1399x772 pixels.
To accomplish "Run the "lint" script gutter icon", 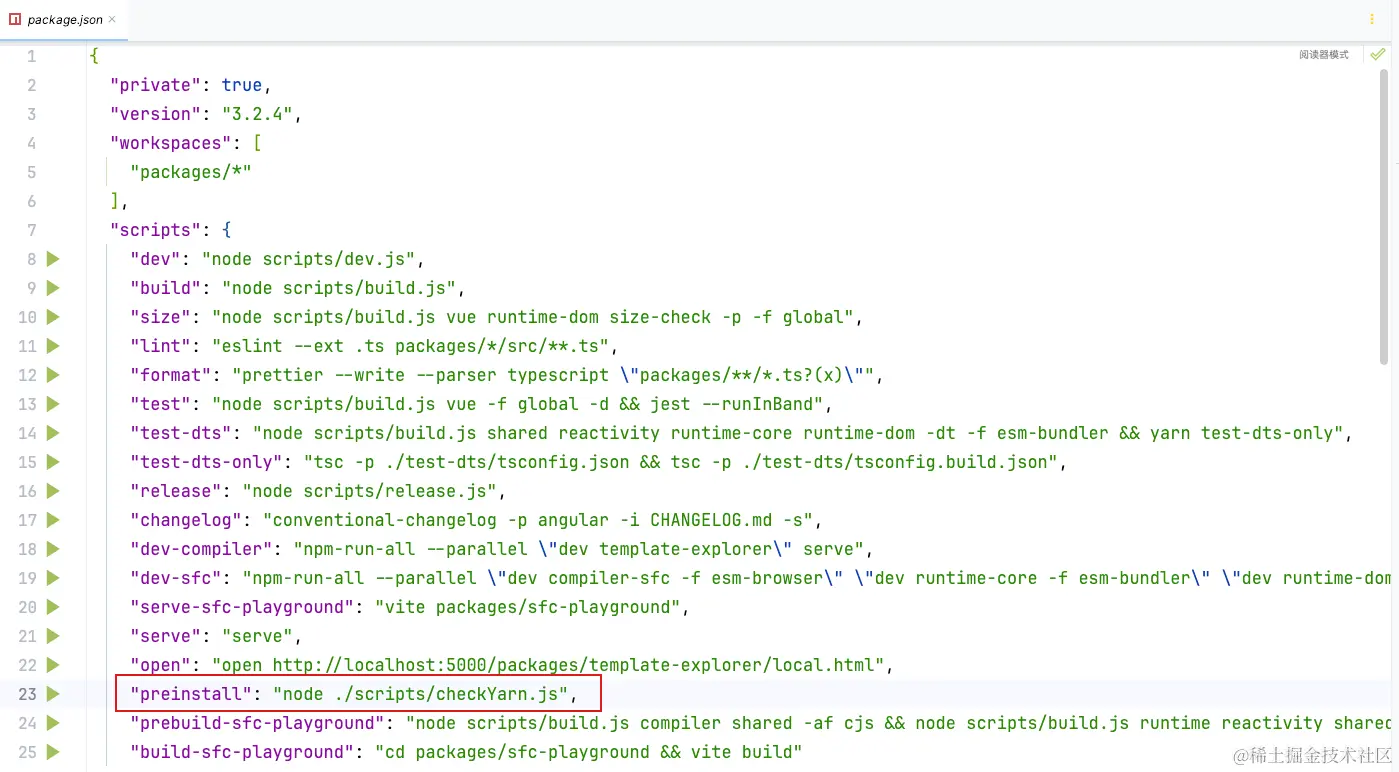I will [x=53, y=346].
